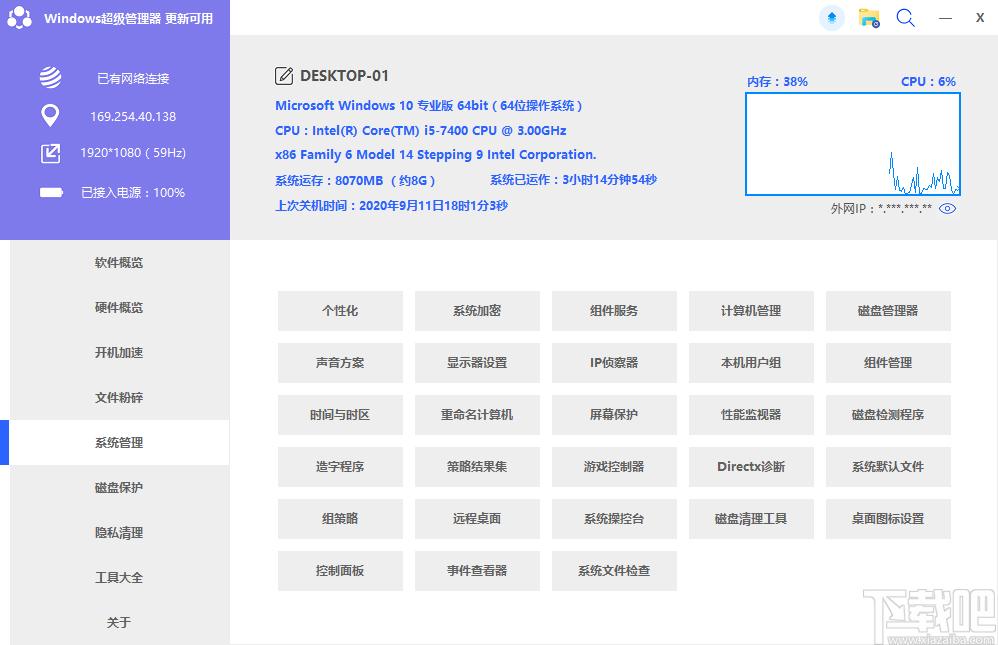The height and width of the screenshot is (645, 998).
Task: Open 屏幕保护 settings
Action: coord(614,415)
